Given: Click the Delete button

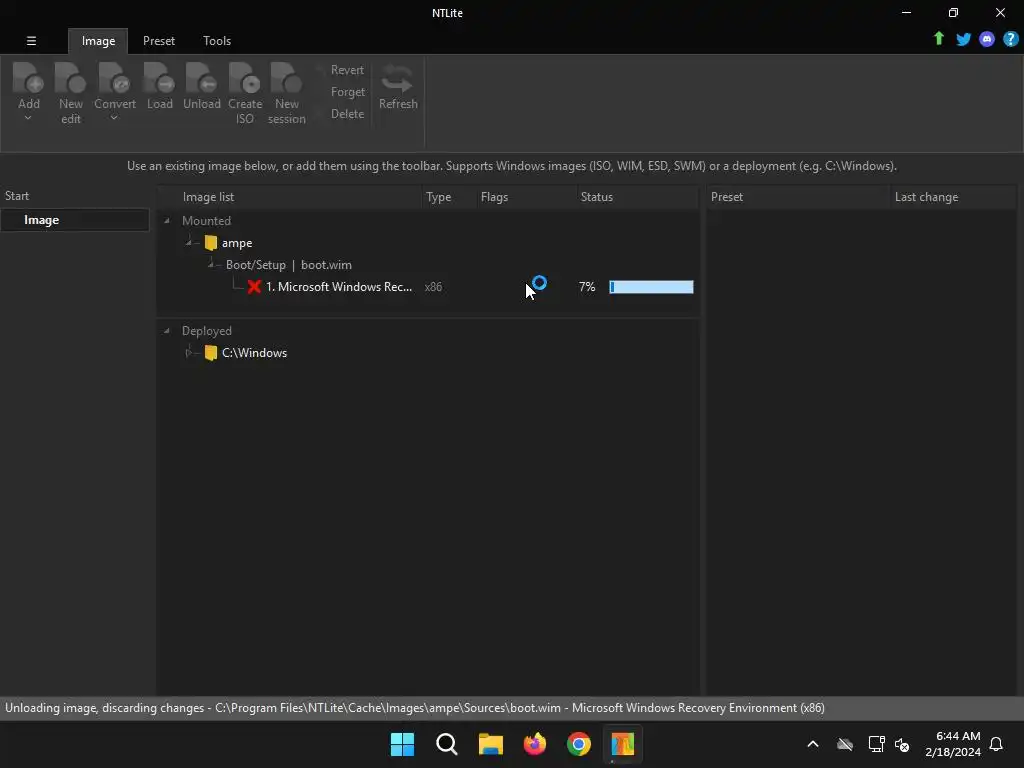Looking at the screenshot, I should 347,114.
